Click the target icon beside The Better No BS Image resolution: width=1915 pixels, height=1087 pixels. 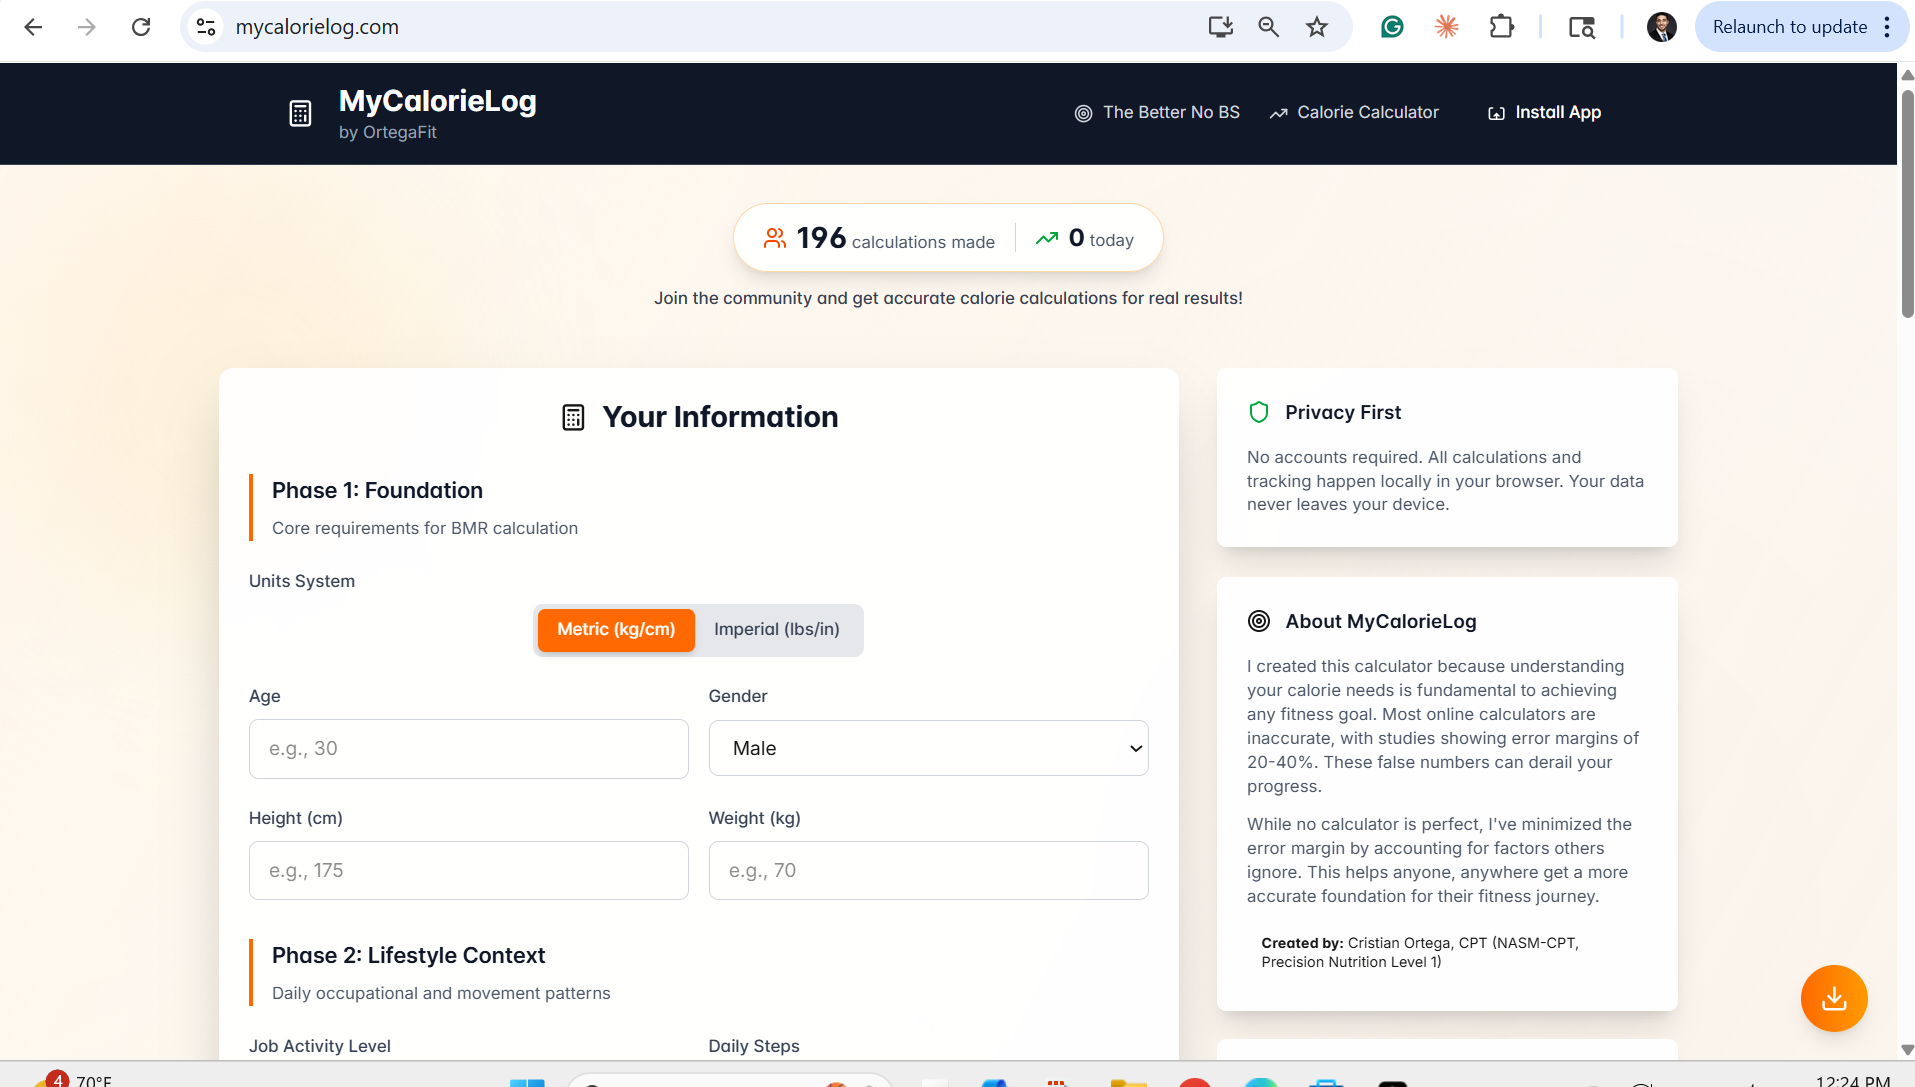1083,113
